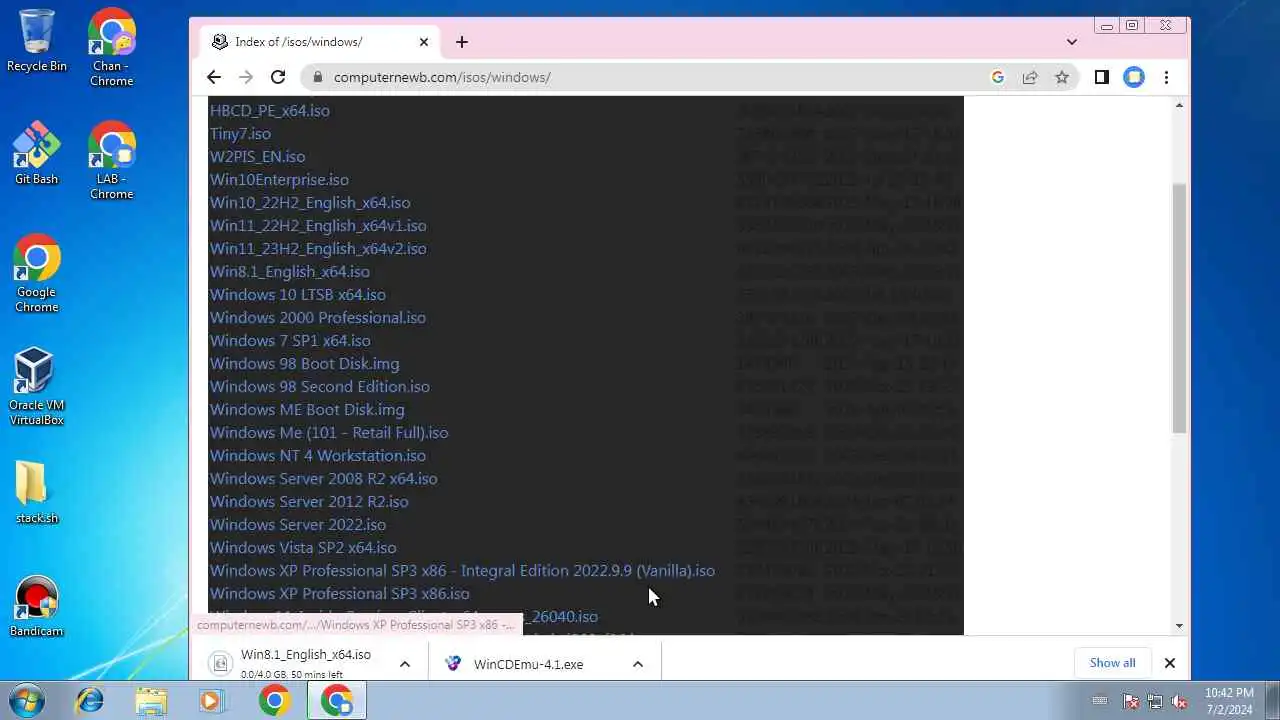Select Bandicam desktop icon
This screenshot has height=720, width=1280.
[x=37, y=606]
